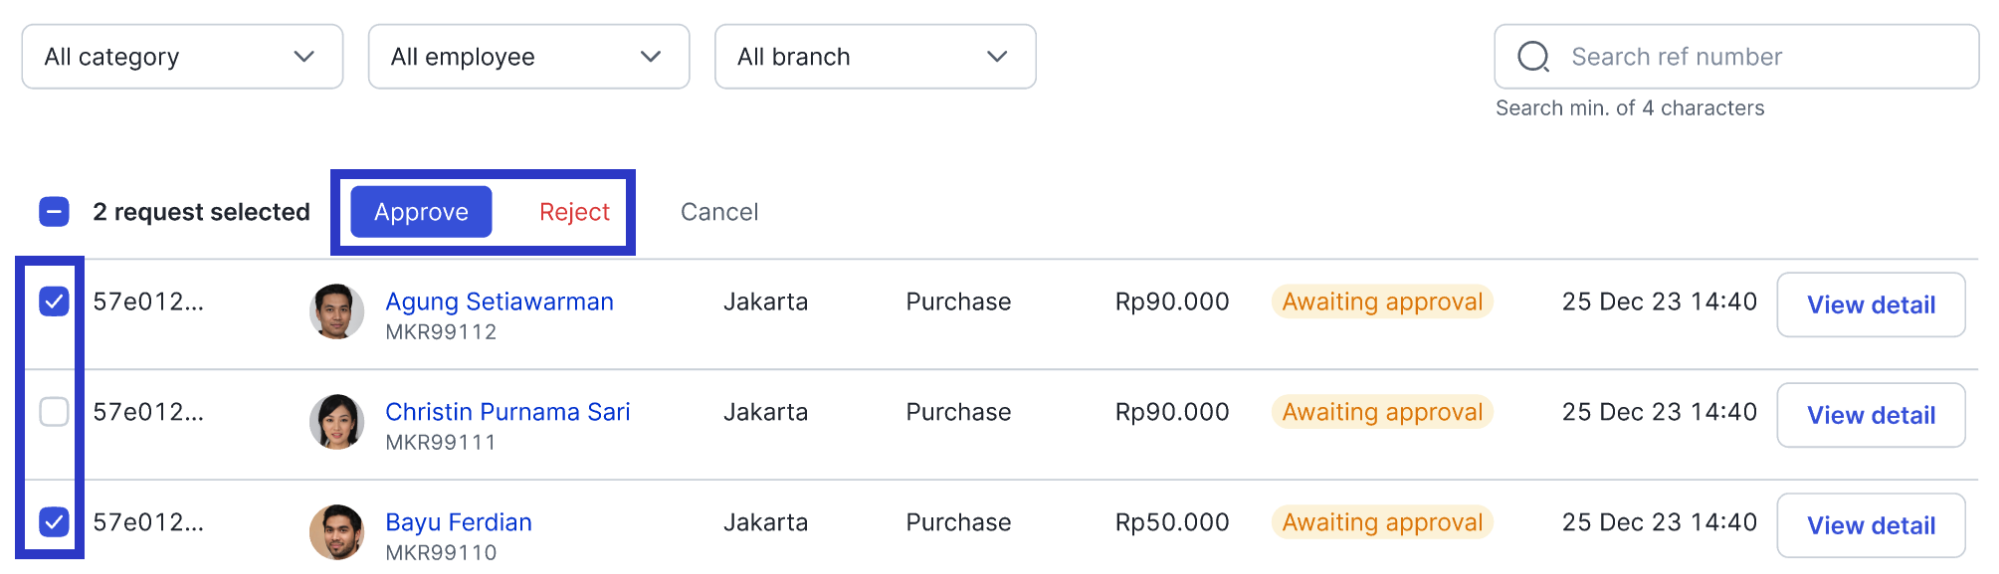The height and width of the screenshot is (574, 1999).
Task: Focus the Search ref number field
Action: pos(1736,57)
